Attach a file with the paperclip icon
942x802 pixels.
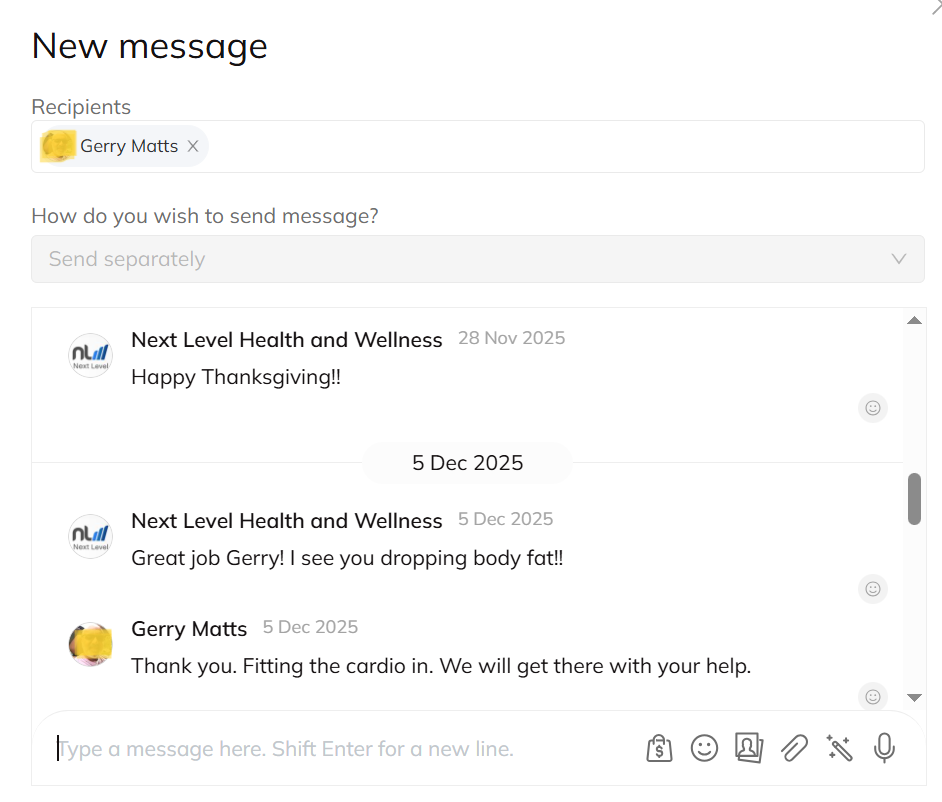[x=794, y=748]
